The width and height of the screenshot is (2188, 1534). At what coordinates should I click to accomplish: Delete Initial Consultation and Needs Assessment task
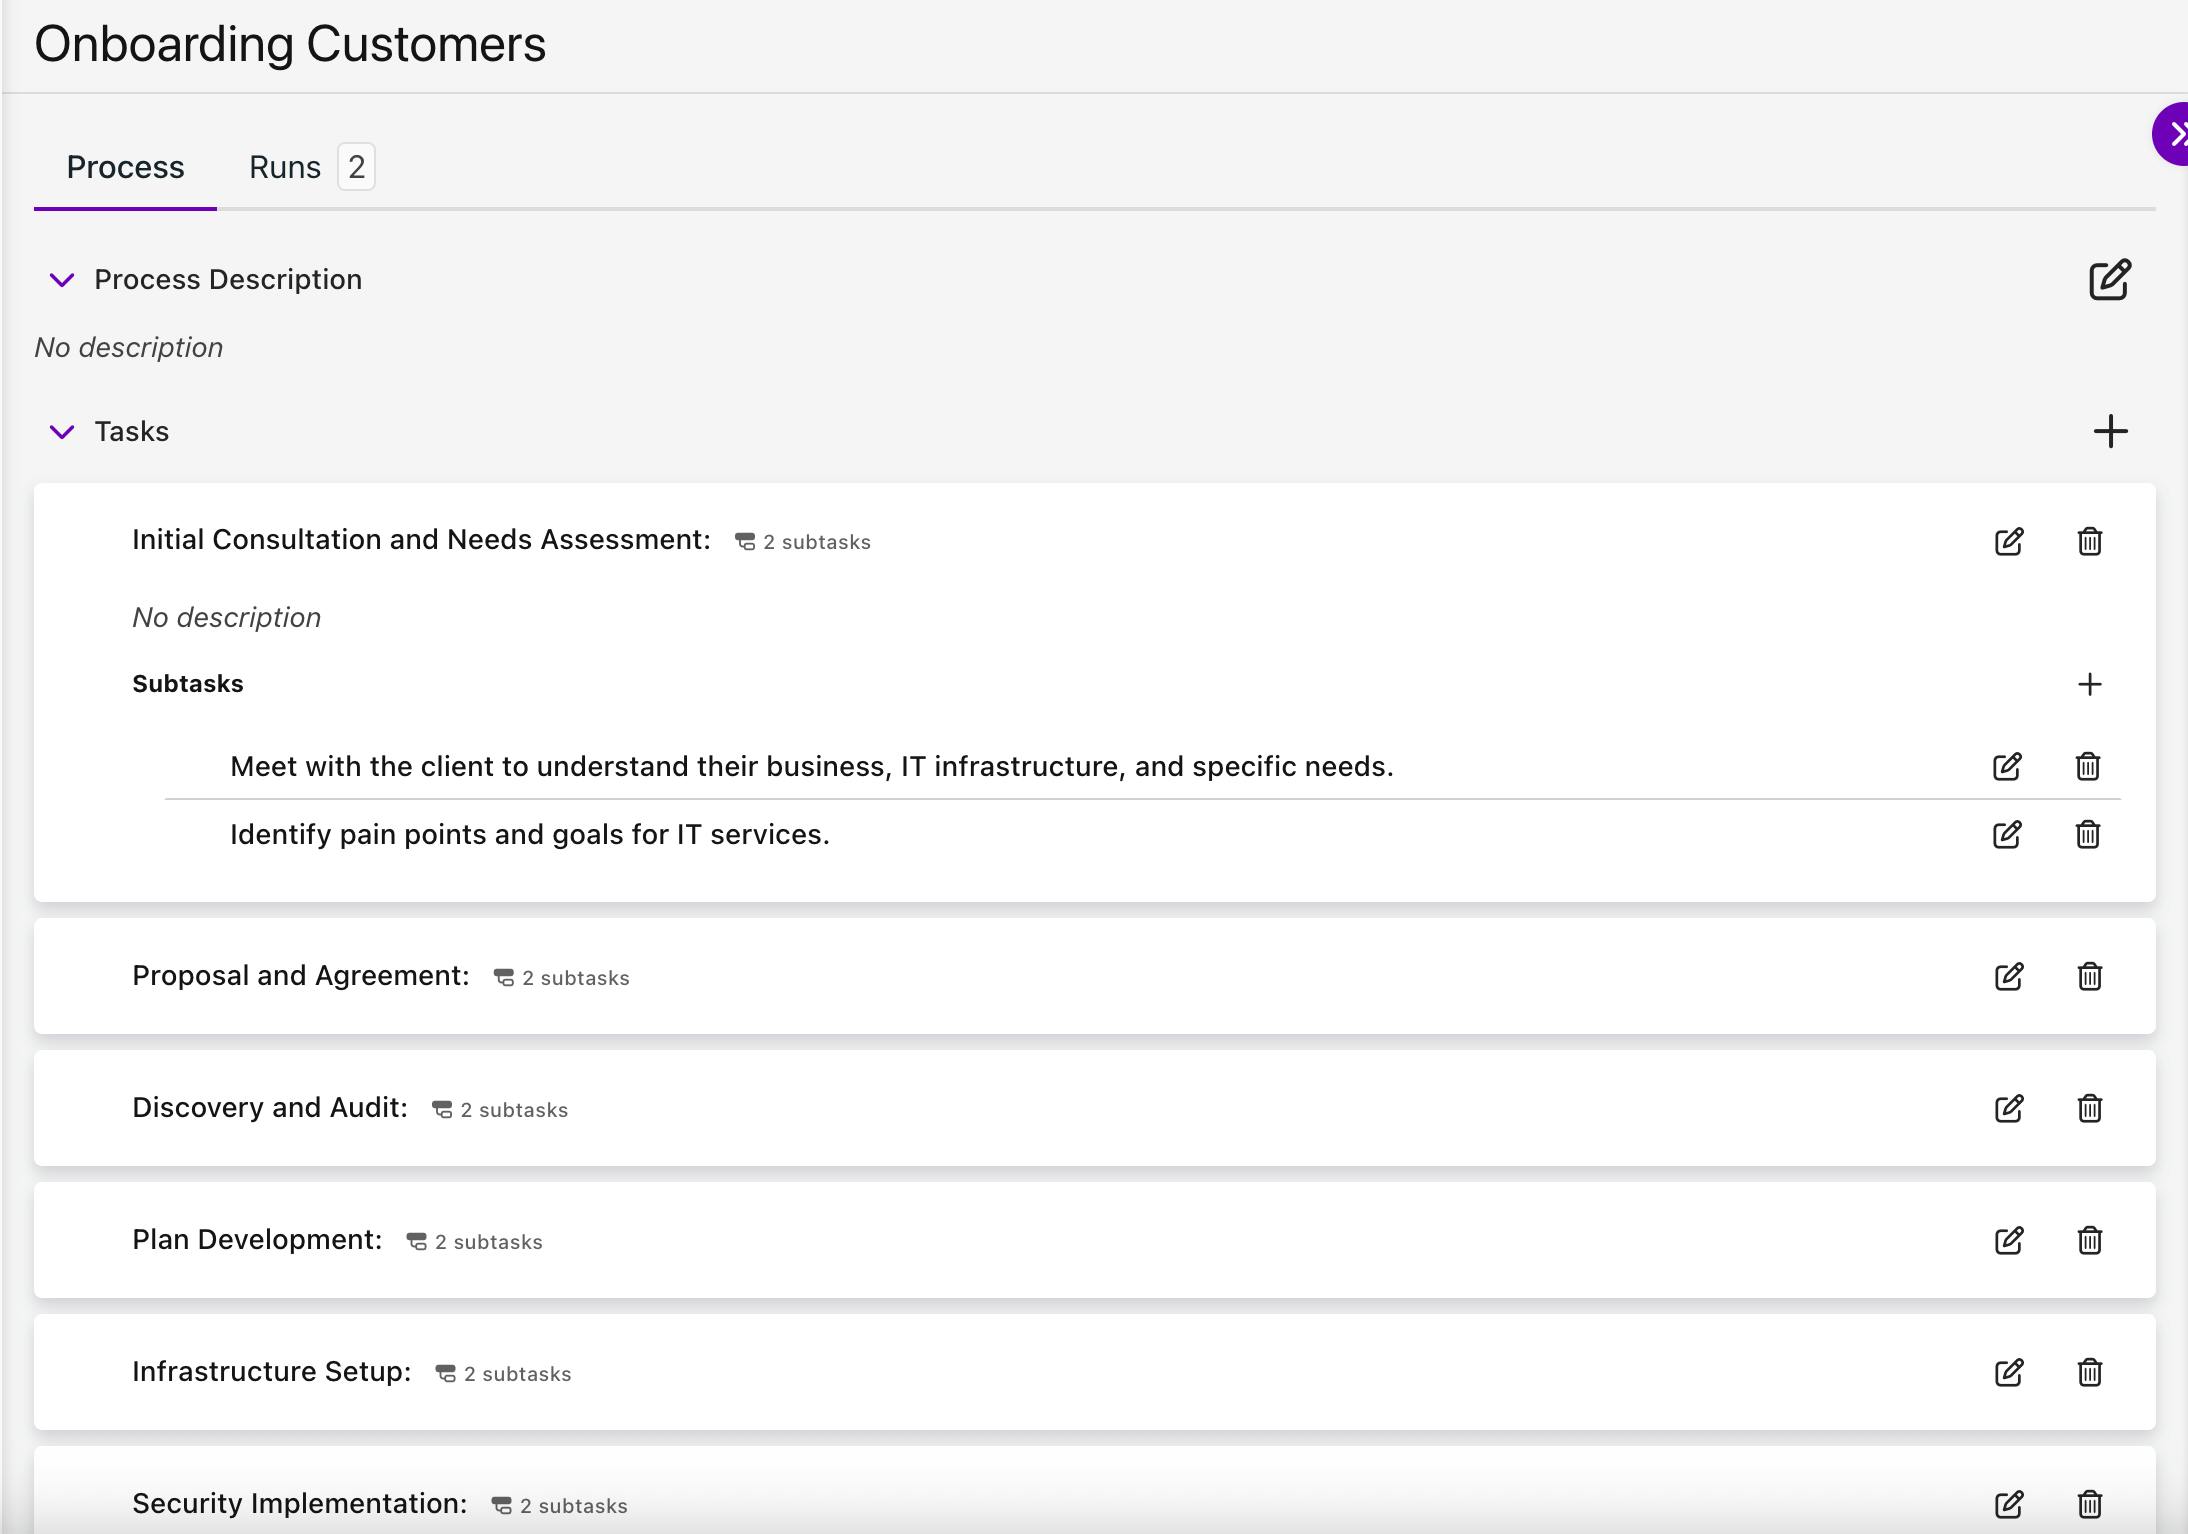point(2089,542)
